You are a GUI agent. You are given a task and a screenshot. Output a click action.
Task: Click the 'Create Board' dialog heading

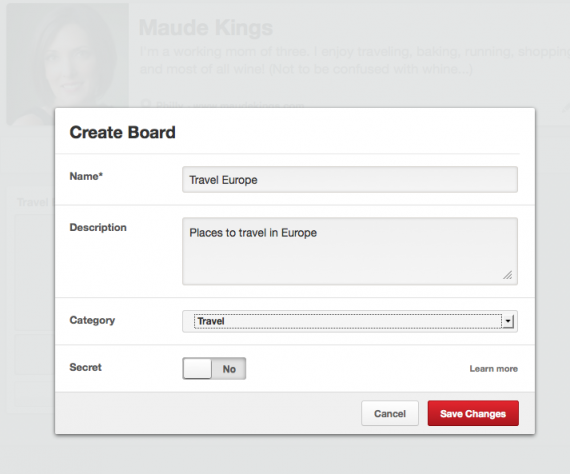click(x=123, y=132)
